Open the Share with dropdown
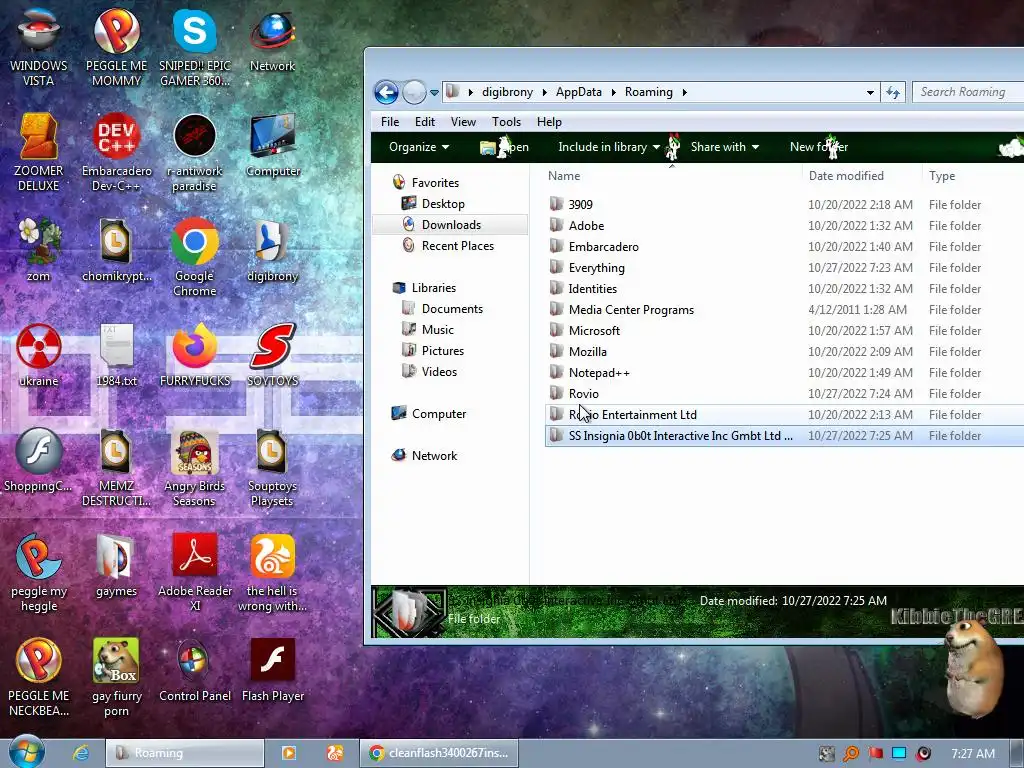1024x768 pixels. click(724, 147)
